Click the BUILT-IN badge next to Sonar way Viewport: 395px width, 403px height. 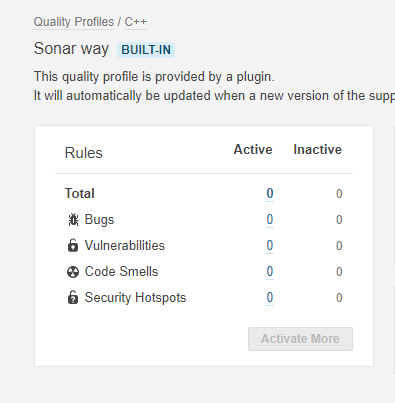pyautogui.click(x=146, y=50)
